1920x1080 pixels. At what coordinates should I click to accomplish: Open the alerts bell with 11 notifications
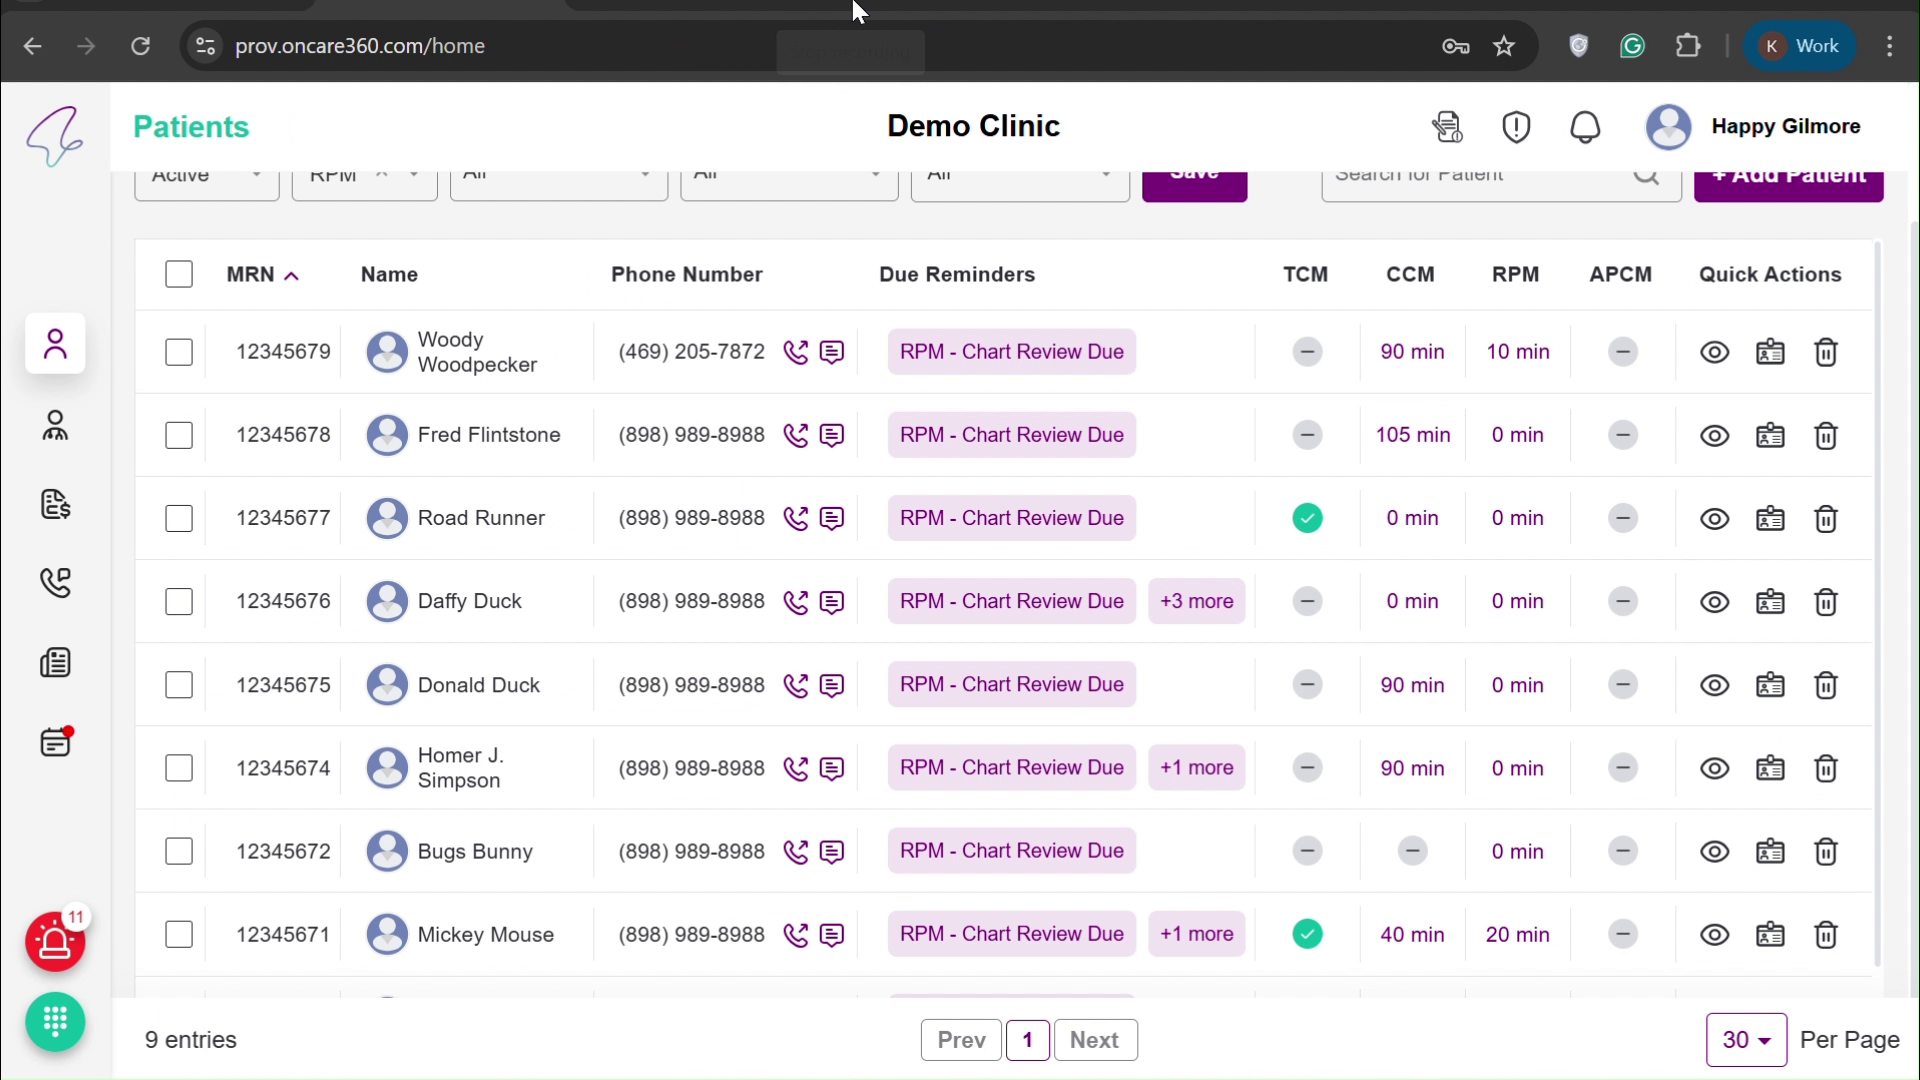[57, 942]
